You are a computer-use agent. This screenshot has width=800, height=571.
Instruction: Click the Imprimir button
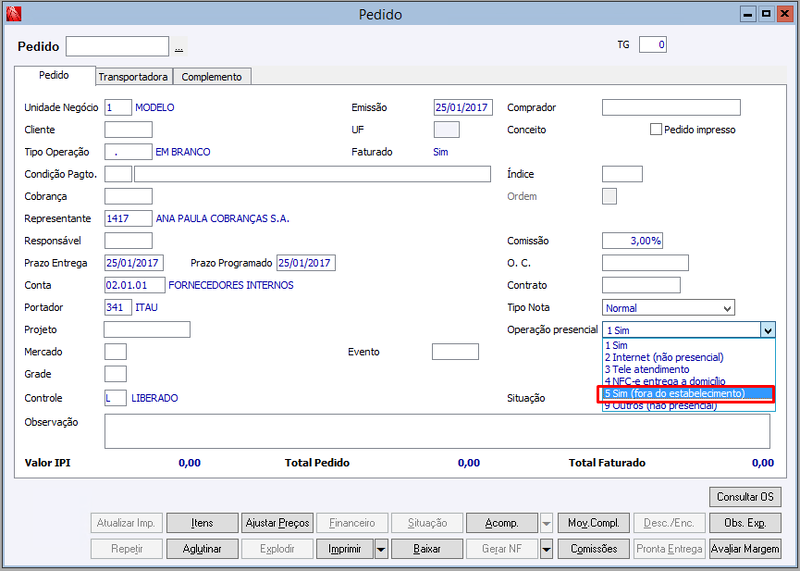click(345, 549)
